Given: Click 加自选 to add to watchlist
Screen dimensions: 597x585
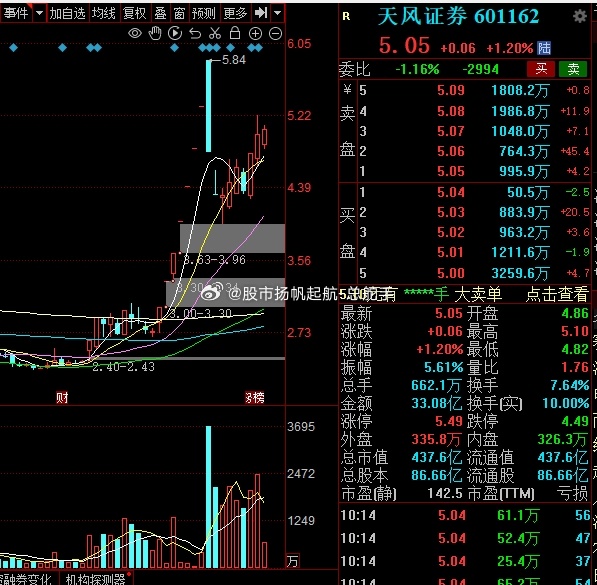Looking at the screenshot, I should [67, 13].
